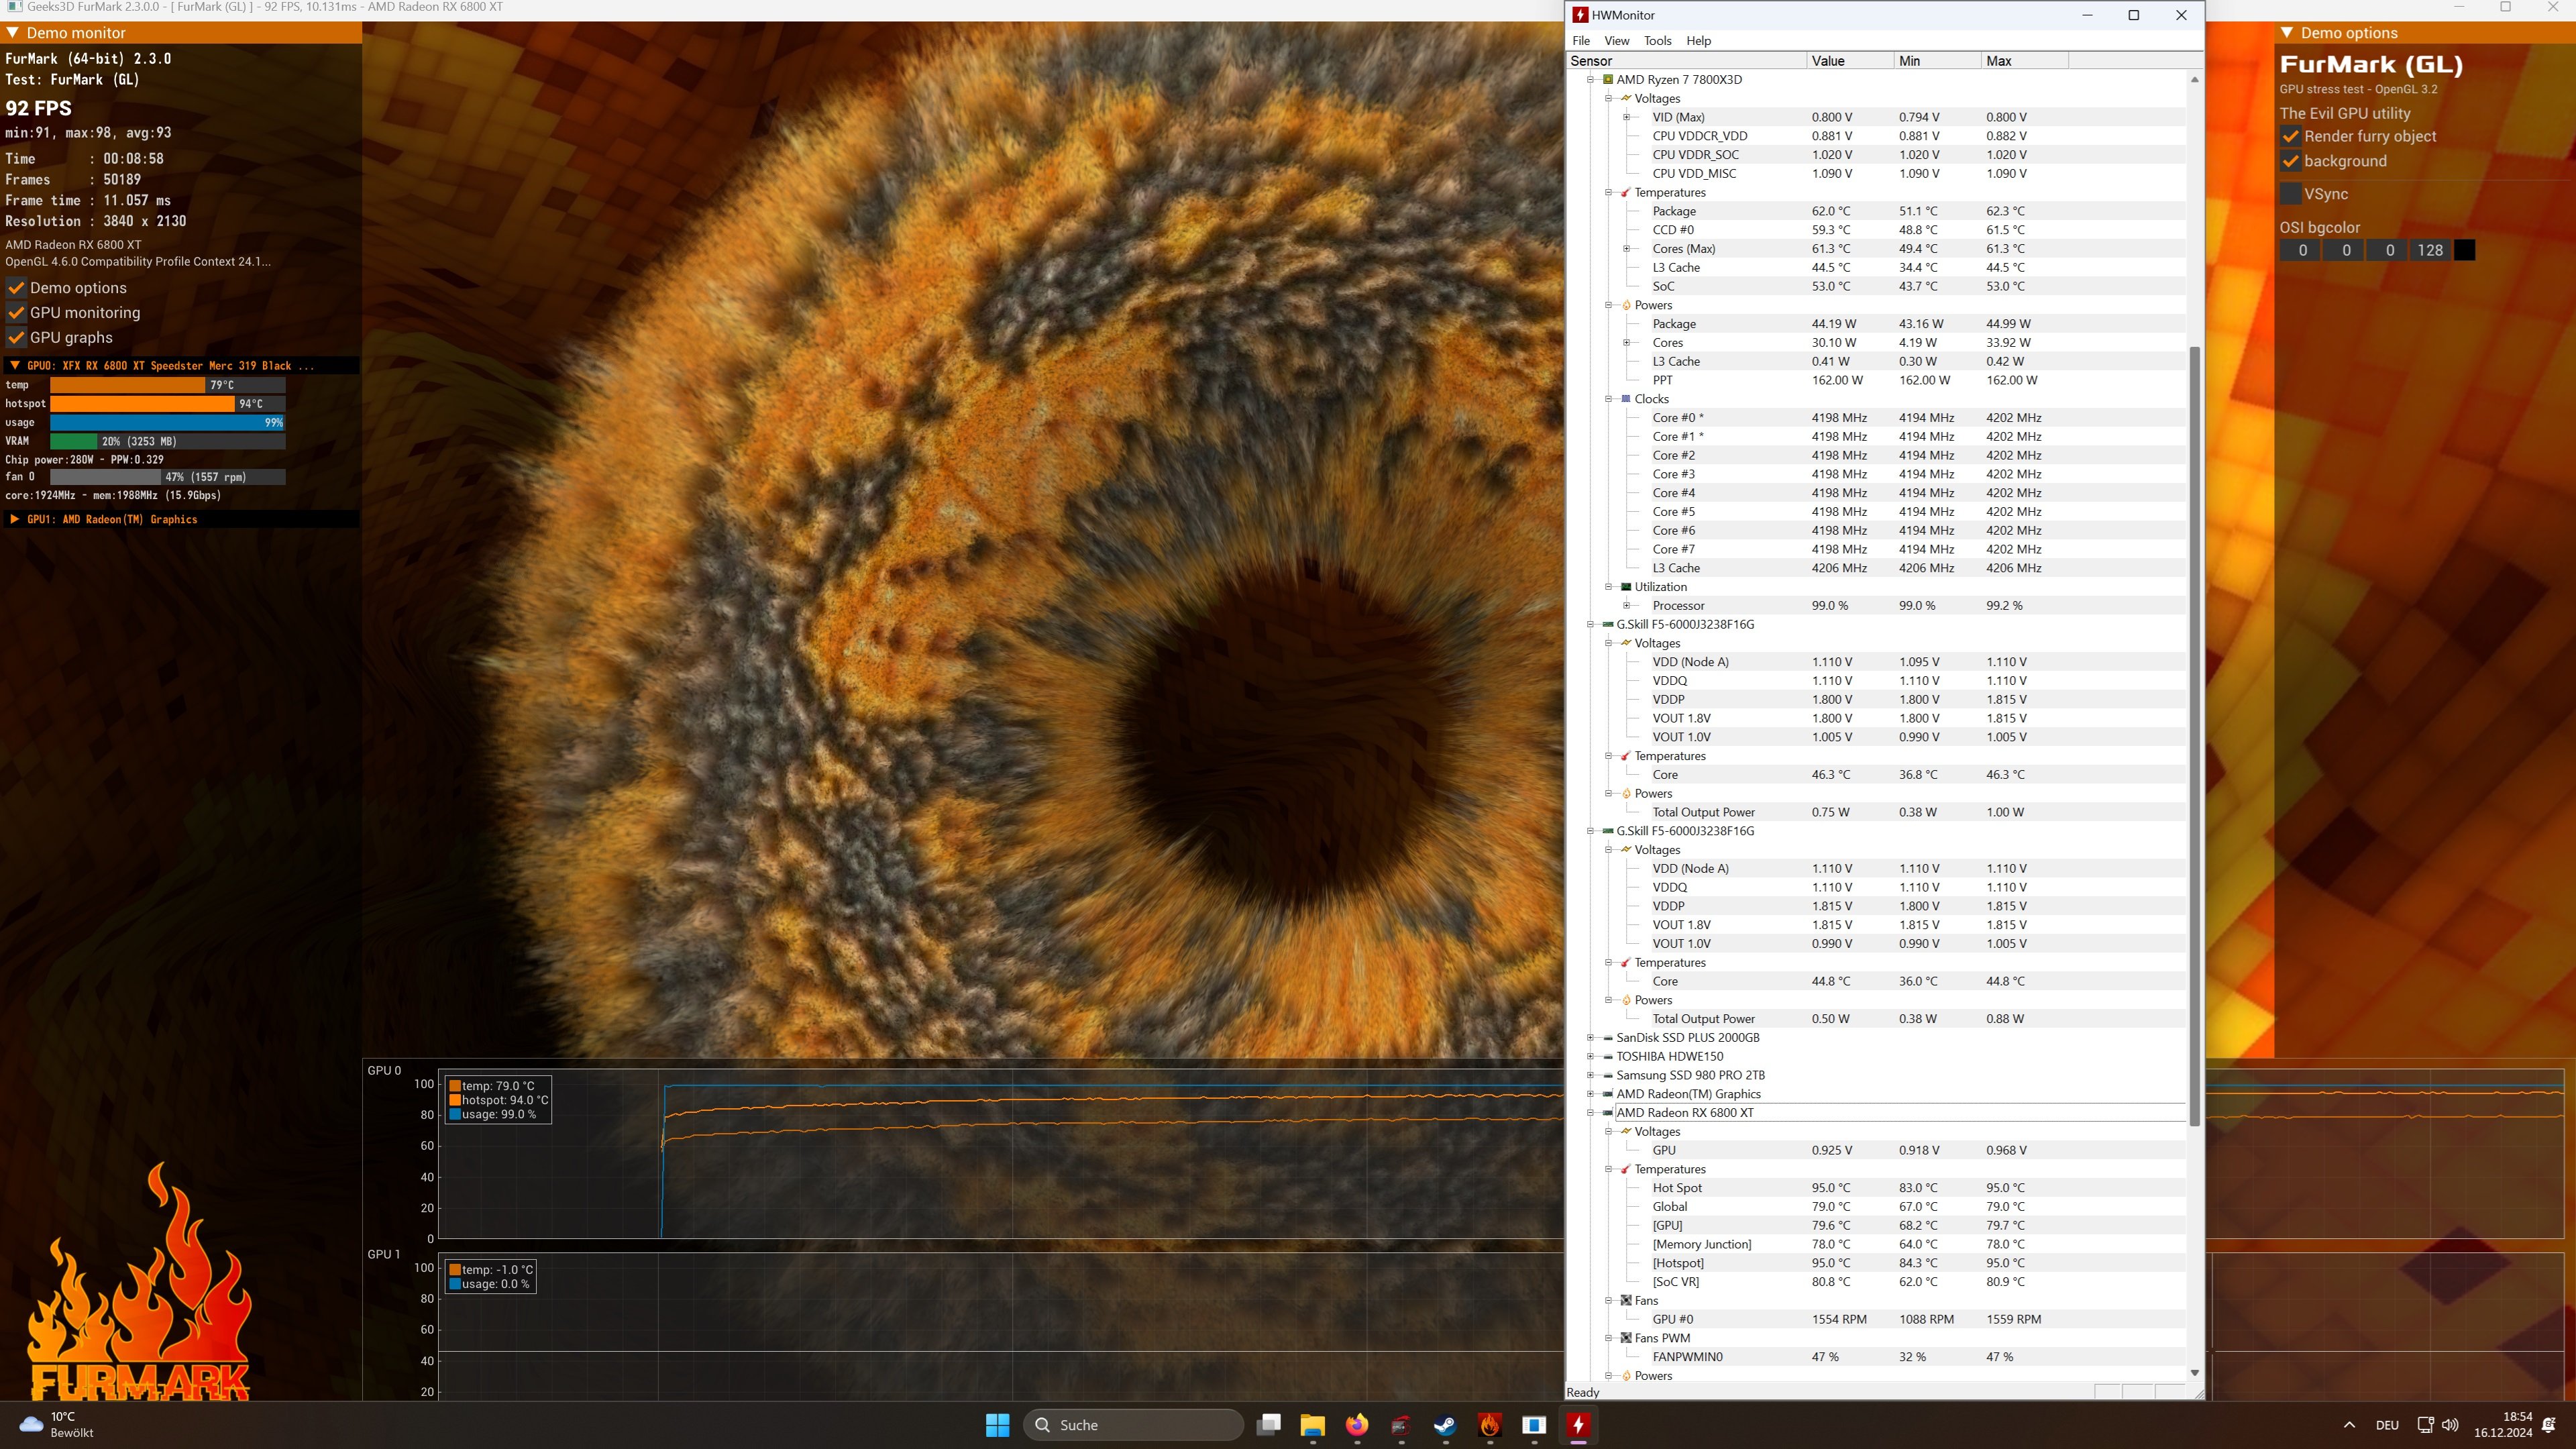Image resolution: width=2576 pixels, height=1449 pixels.
Task: Open Firefox from the taskbar
Action: pos(1357,1425)
